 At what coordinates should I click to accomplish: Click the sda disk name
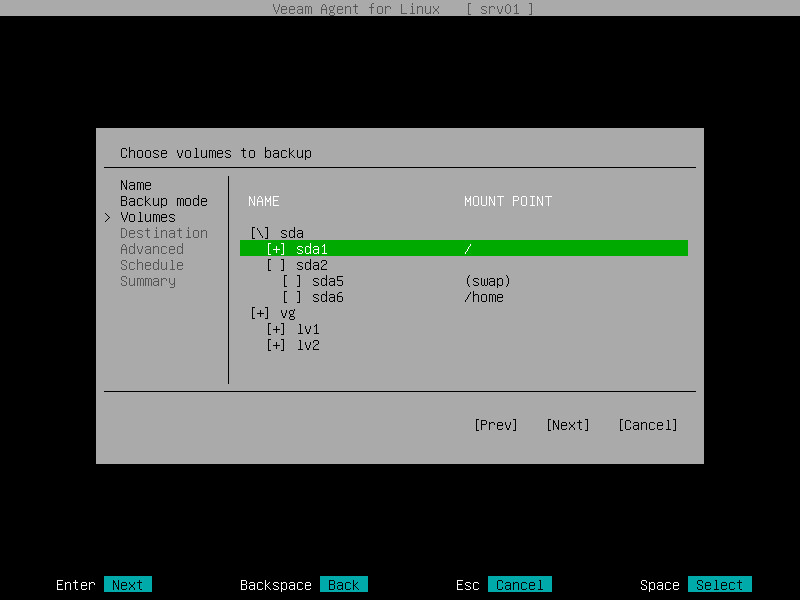tap(292, 233)
